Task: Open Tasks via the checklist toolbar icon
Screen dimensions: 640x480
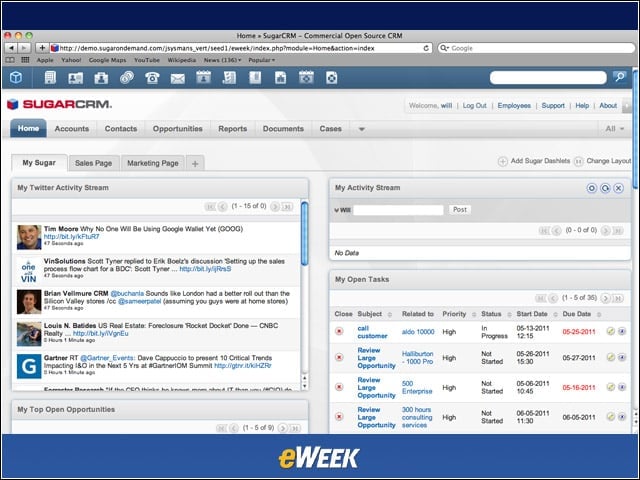Action: [x=229, y=78]
